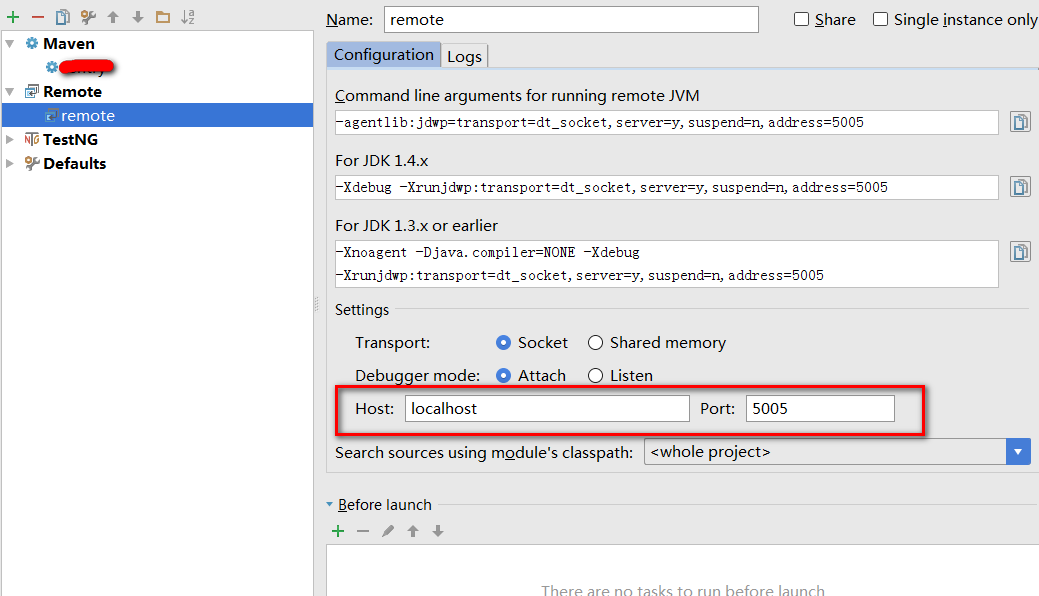
Task: Enable the Share checkbox
Action: 801,20
